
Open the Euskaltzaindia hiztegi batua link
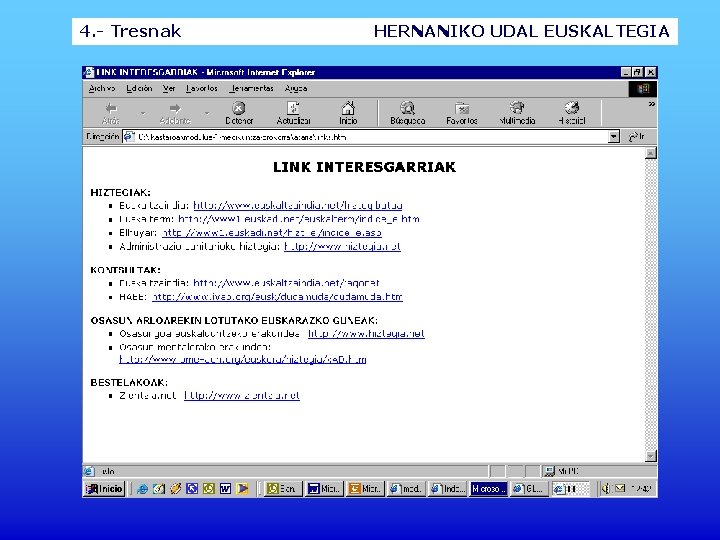point(298,205)
